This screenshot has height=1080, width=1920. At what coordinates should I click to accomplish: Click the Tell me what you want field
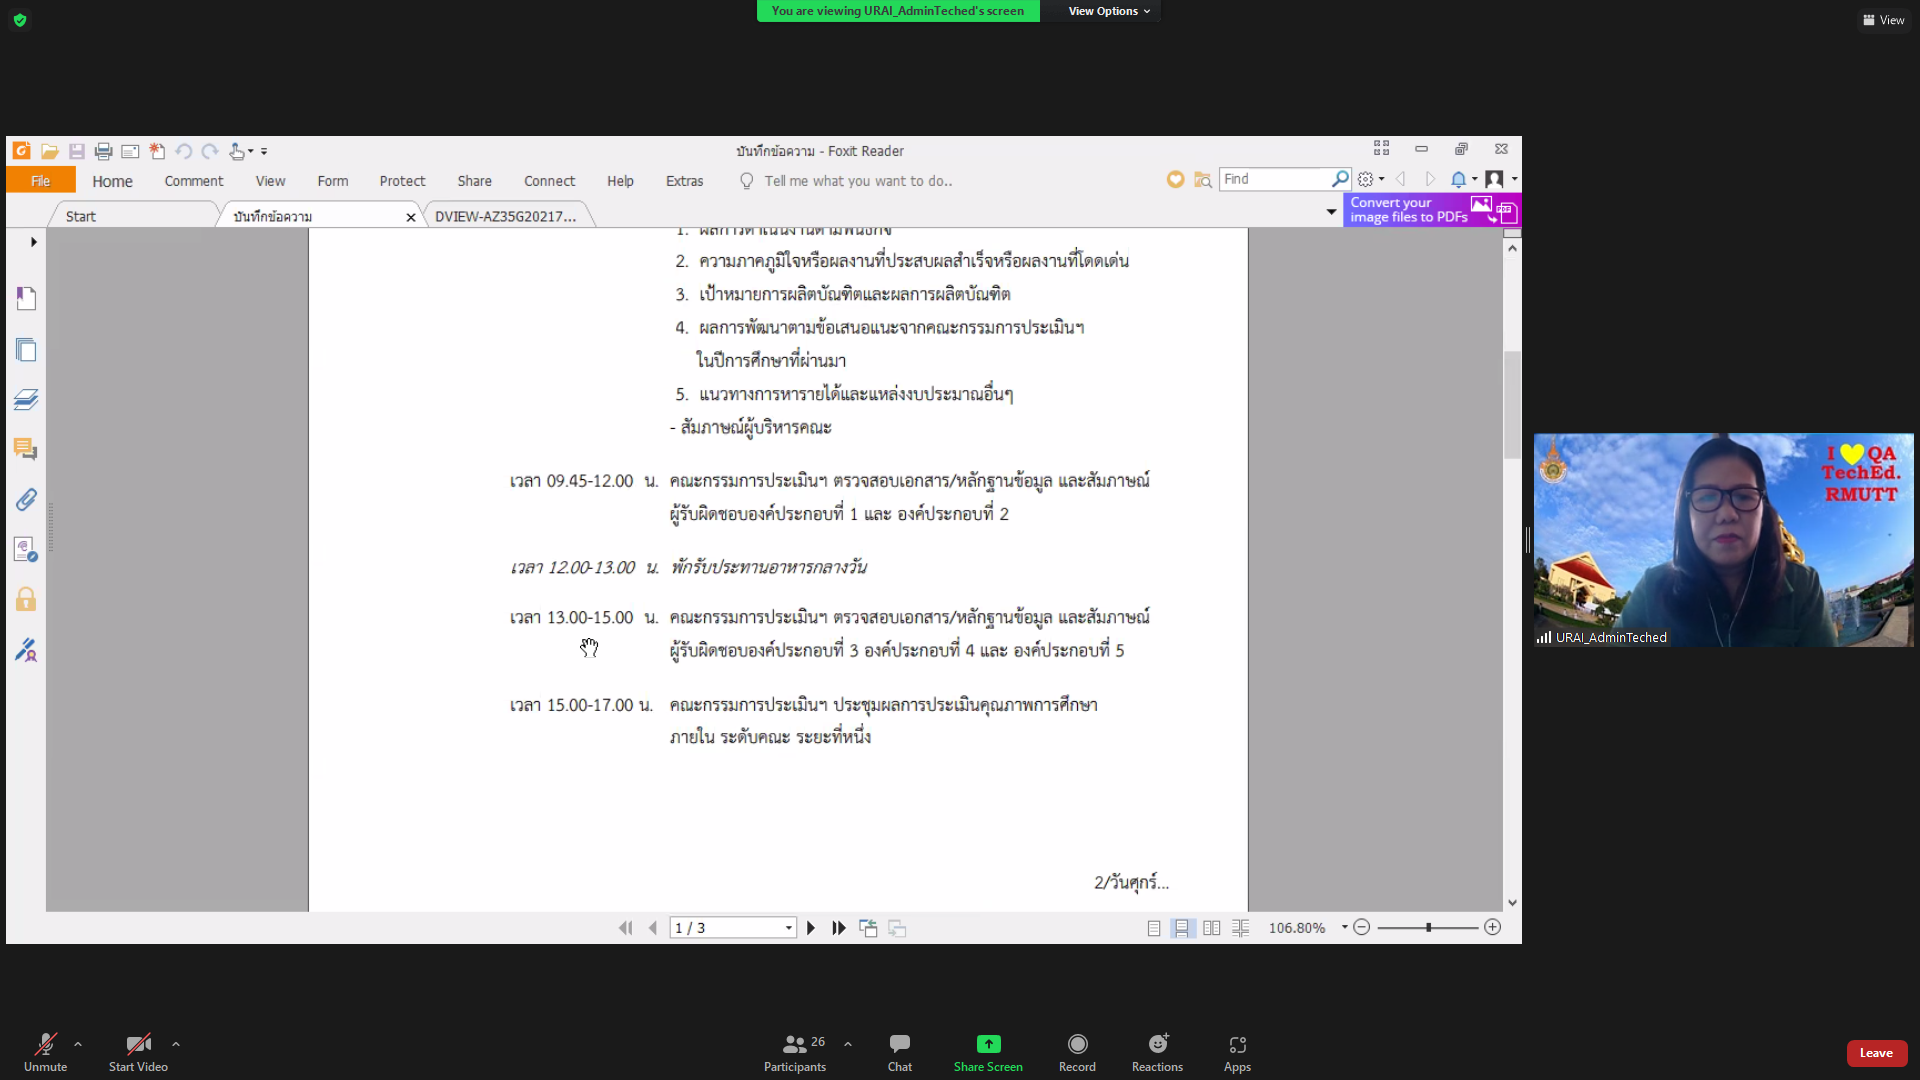tap(858, 181)
